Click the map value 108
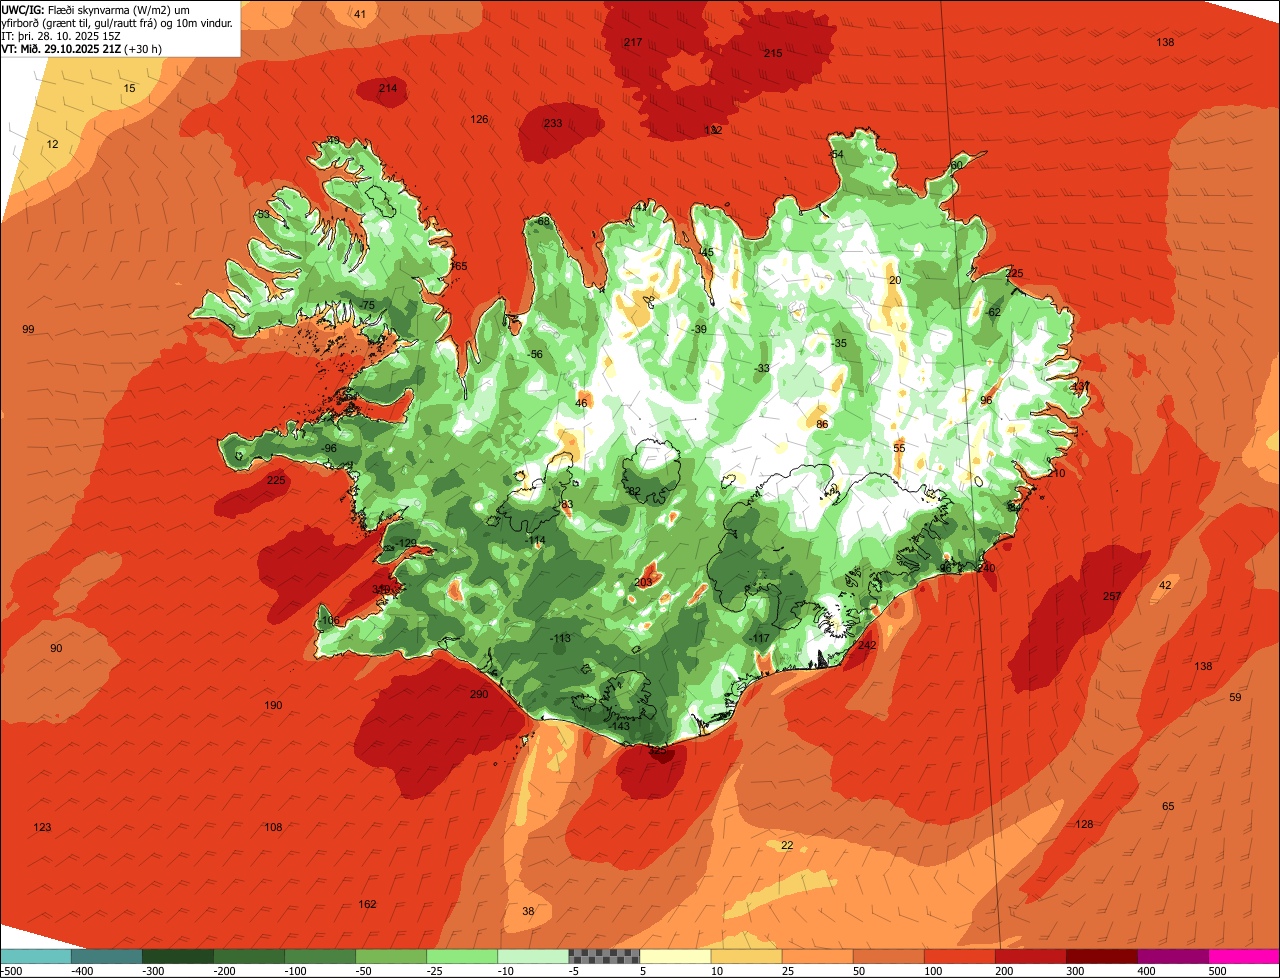Image resolution: width=1280 pixels, height=978 pixels. (x=273, y=827)
